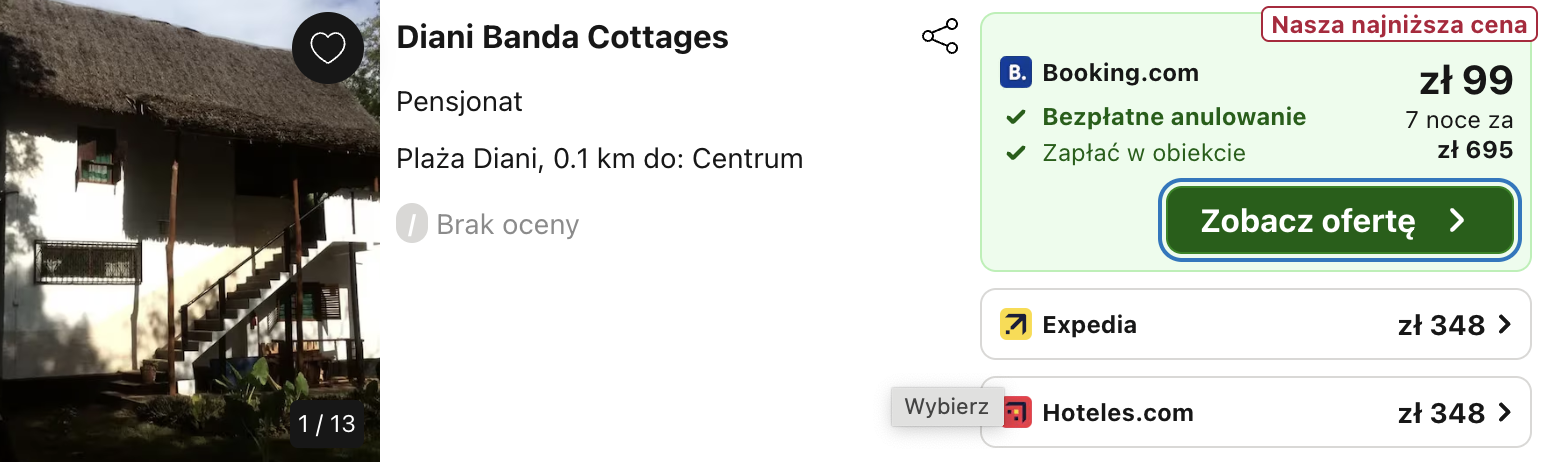Image resolution: width=1546 pixels, height=462 pixels.
Task: Click the Zobacz ofertę button
Action: click(x=1340, y=221)
